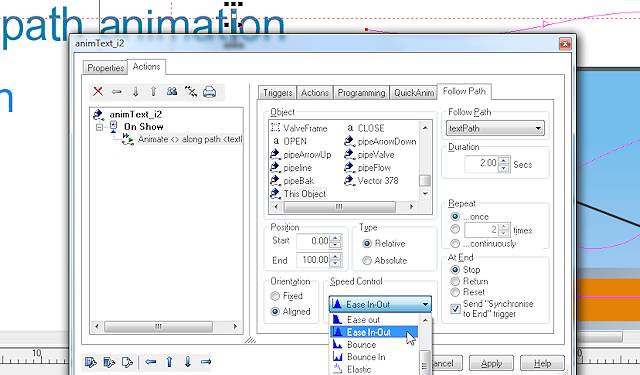
Task: Select Stop at end option
Action: click(x=455, y=270)
